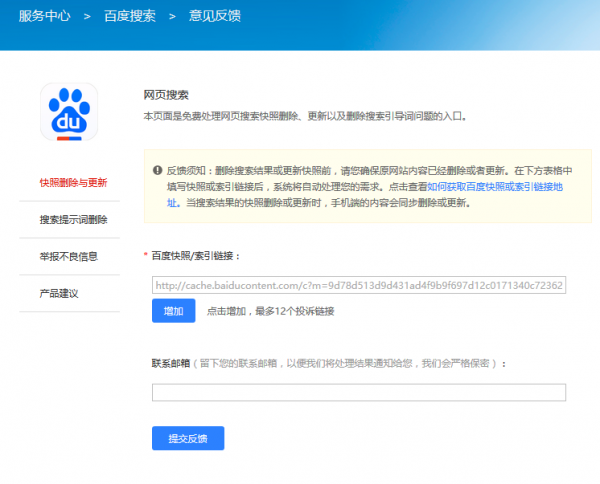Click the blue 增加 button
Image resolution: width=600 pixels, height=484 pixels.
[174, 311]
